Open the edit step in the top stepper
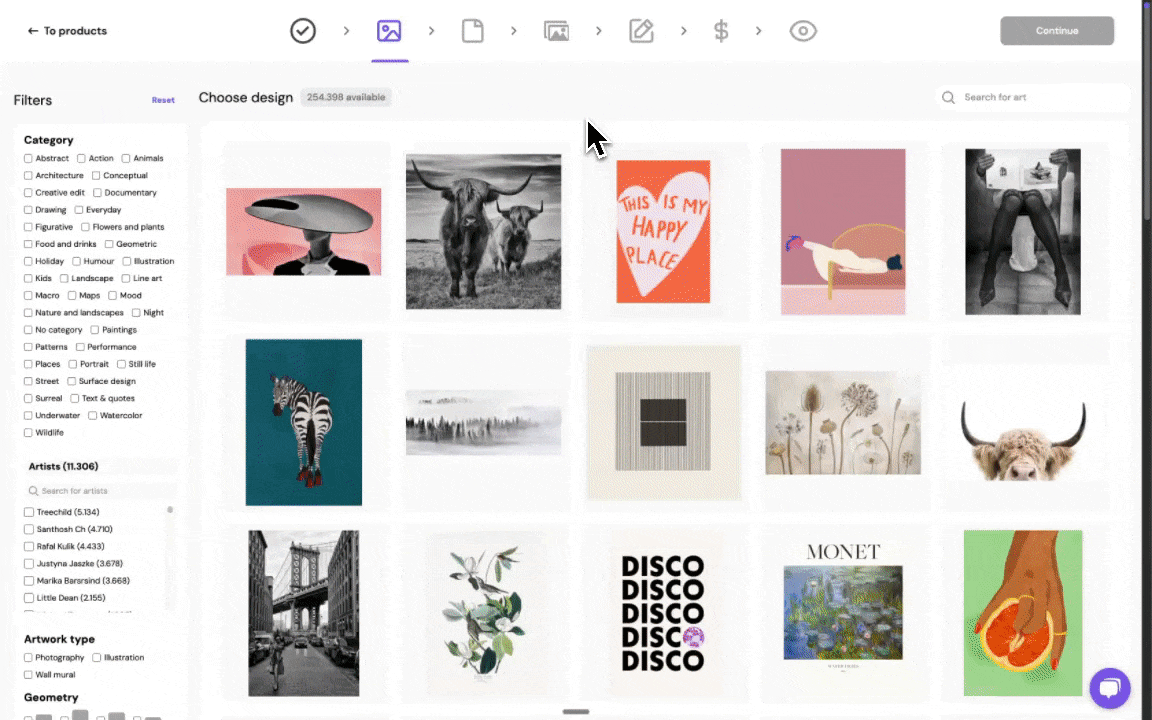 (641, 31)
